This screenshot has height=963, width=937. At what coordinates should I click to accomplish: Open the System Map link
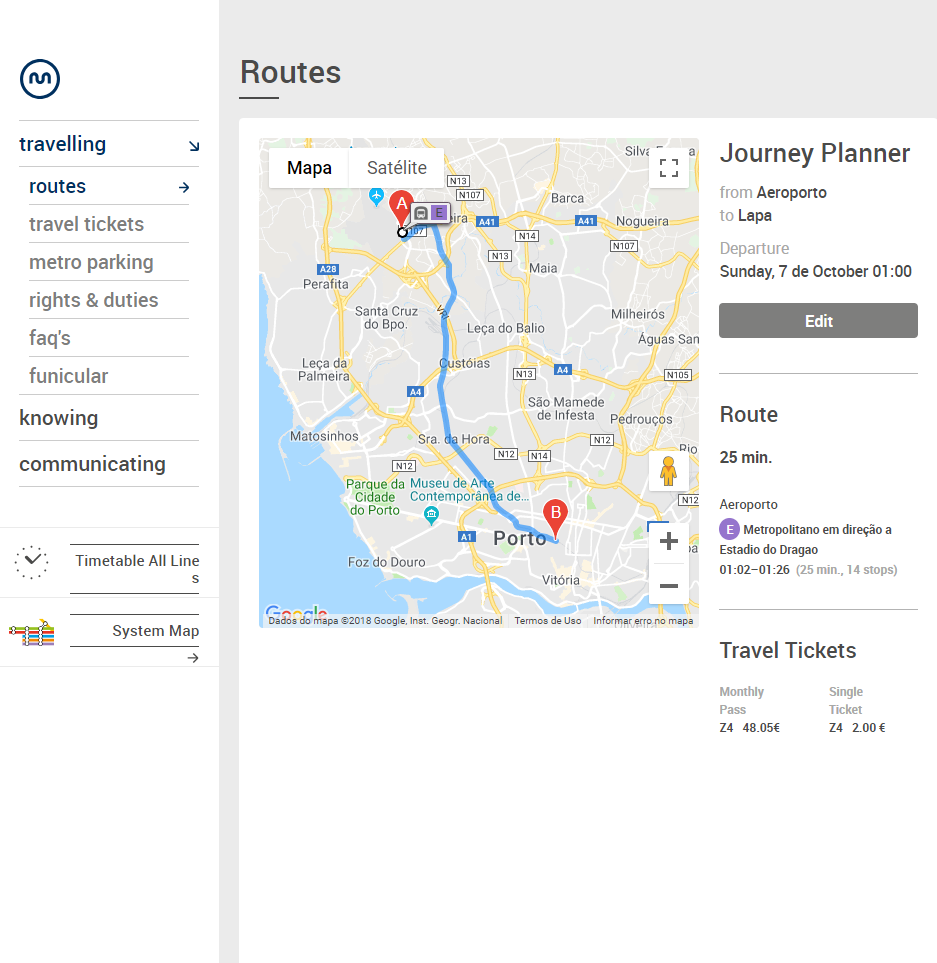155,631
